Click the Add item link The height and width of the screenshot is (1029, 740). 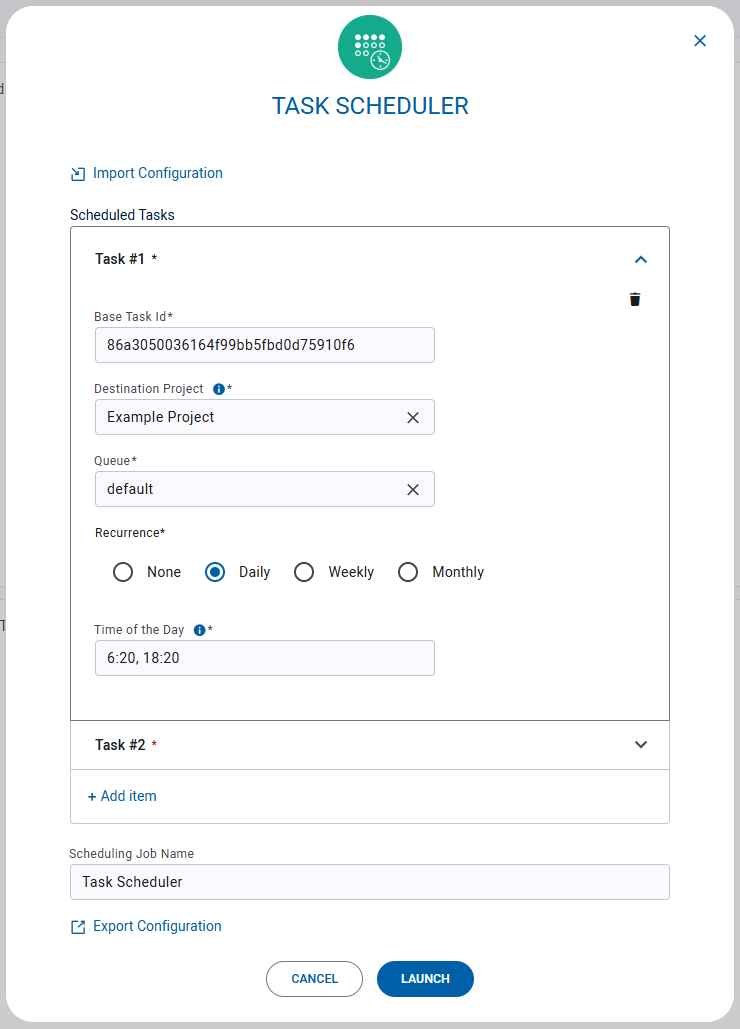pyautogui.click(x=122, y=795)
